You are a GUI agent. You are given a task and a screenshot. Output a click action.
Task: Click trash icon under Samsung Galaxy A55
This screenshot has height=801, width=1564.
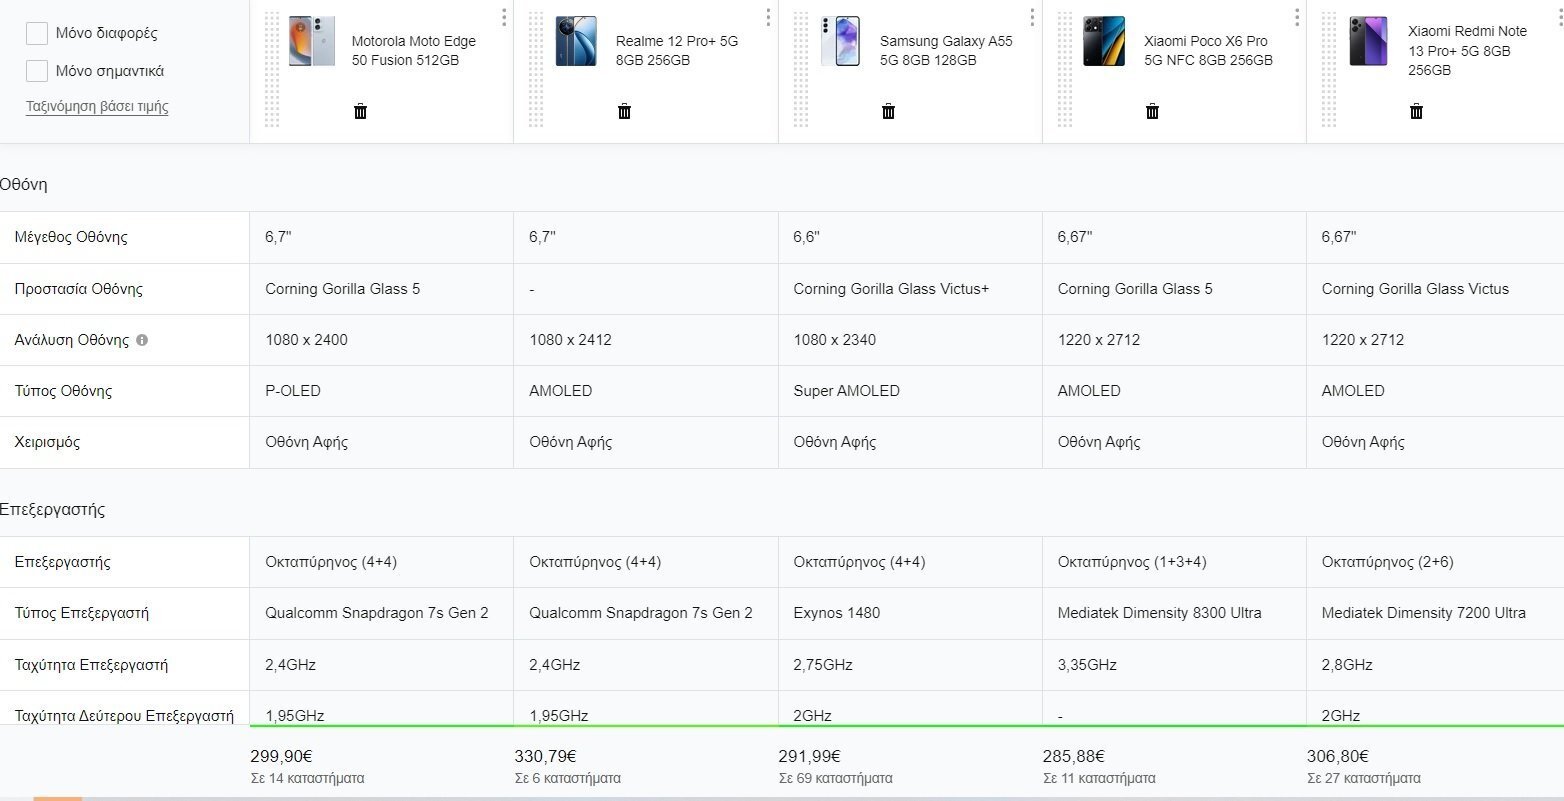(x=888, y=111)
